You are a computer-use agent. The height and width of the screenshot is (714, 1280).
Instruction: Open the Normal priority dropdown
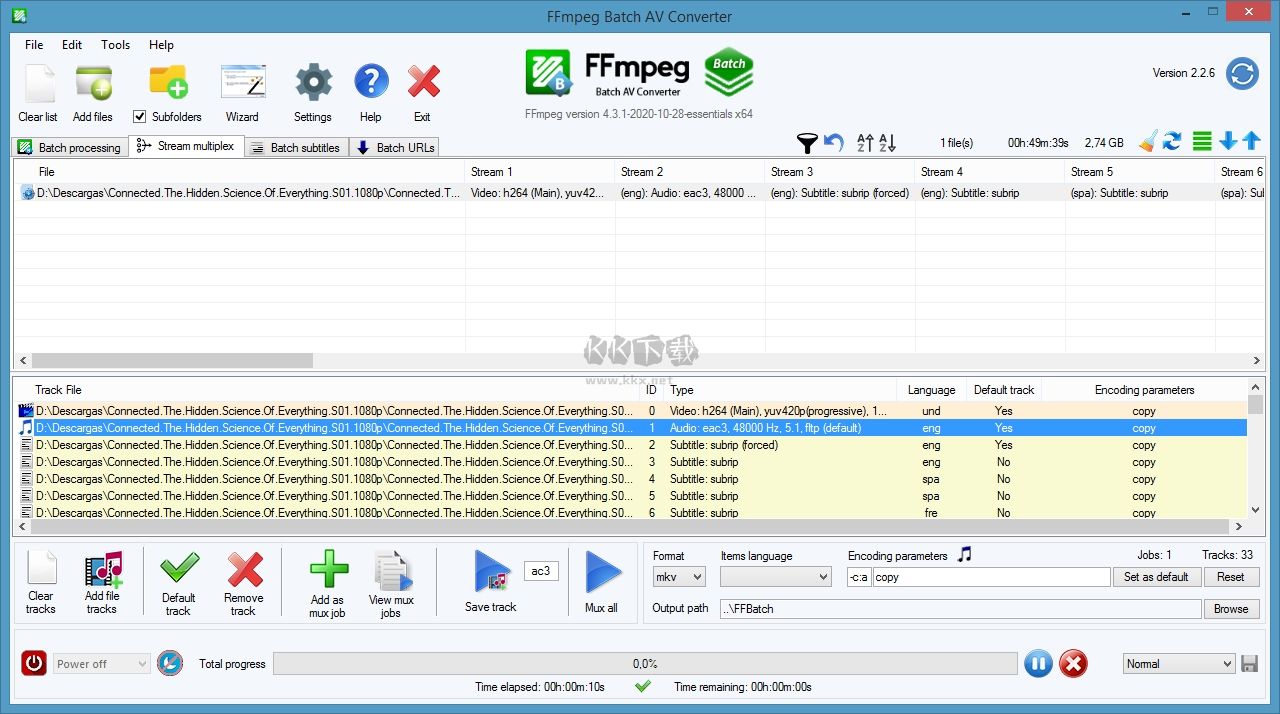(1178, 663)
